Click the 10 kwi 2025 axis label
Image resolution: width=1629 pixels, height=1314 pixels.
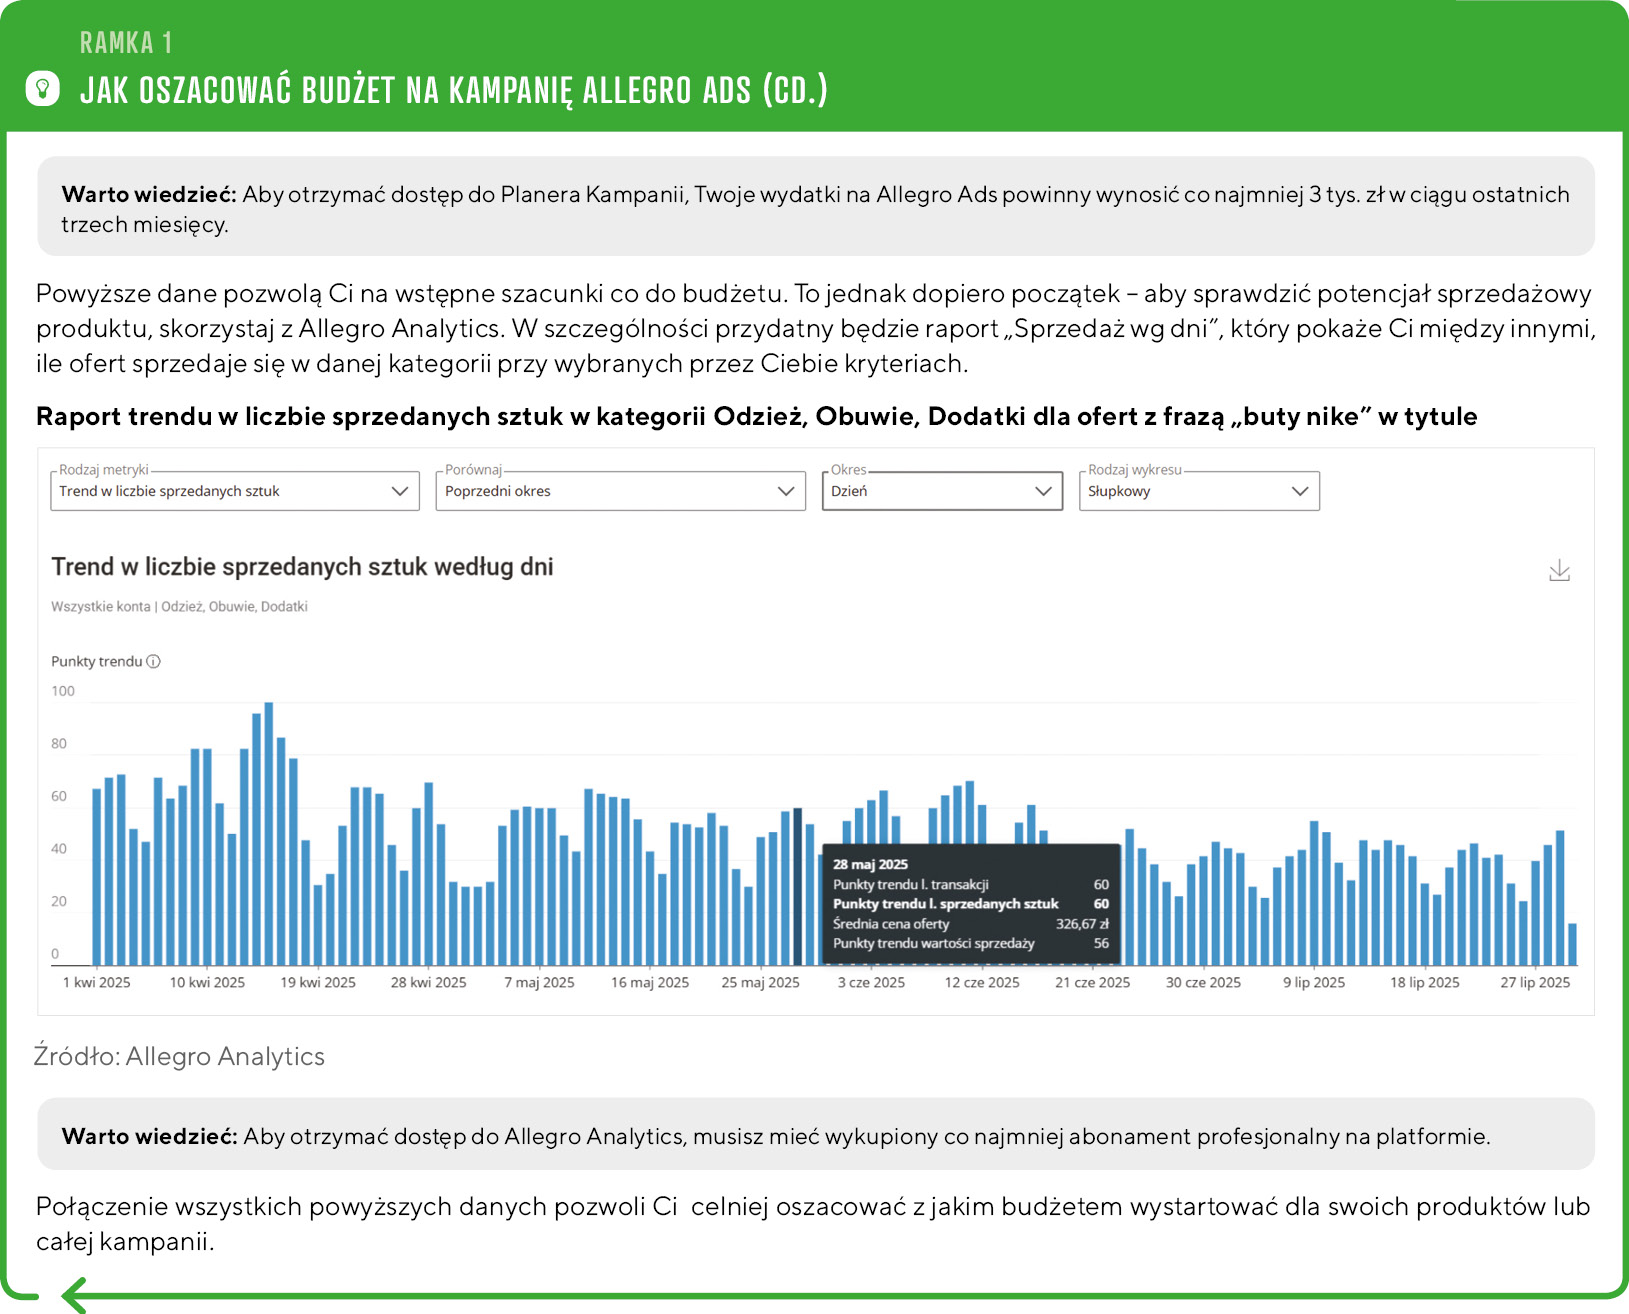(x=207, y=982)
